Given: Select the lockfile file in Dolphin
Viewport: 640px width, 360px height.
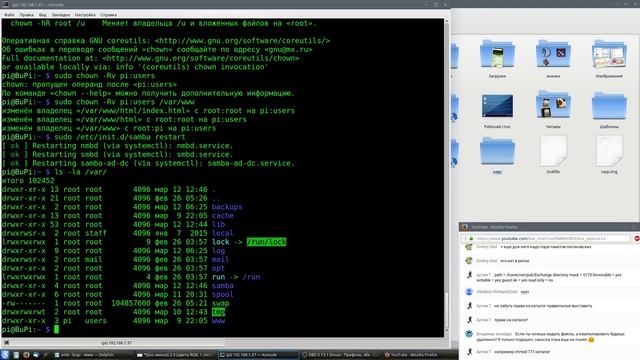Looking at the screenshot, I should pos(553,155).
